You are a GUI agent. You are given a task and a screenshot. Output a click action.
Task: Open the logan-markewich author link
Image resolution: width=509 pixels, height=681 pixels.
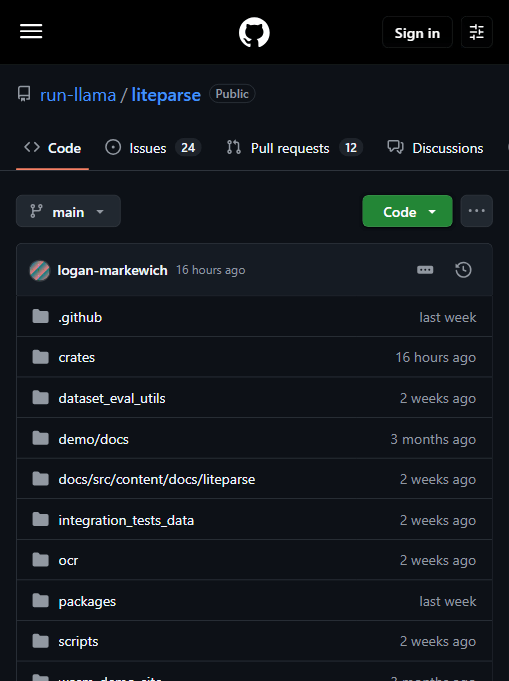(112, 270)
